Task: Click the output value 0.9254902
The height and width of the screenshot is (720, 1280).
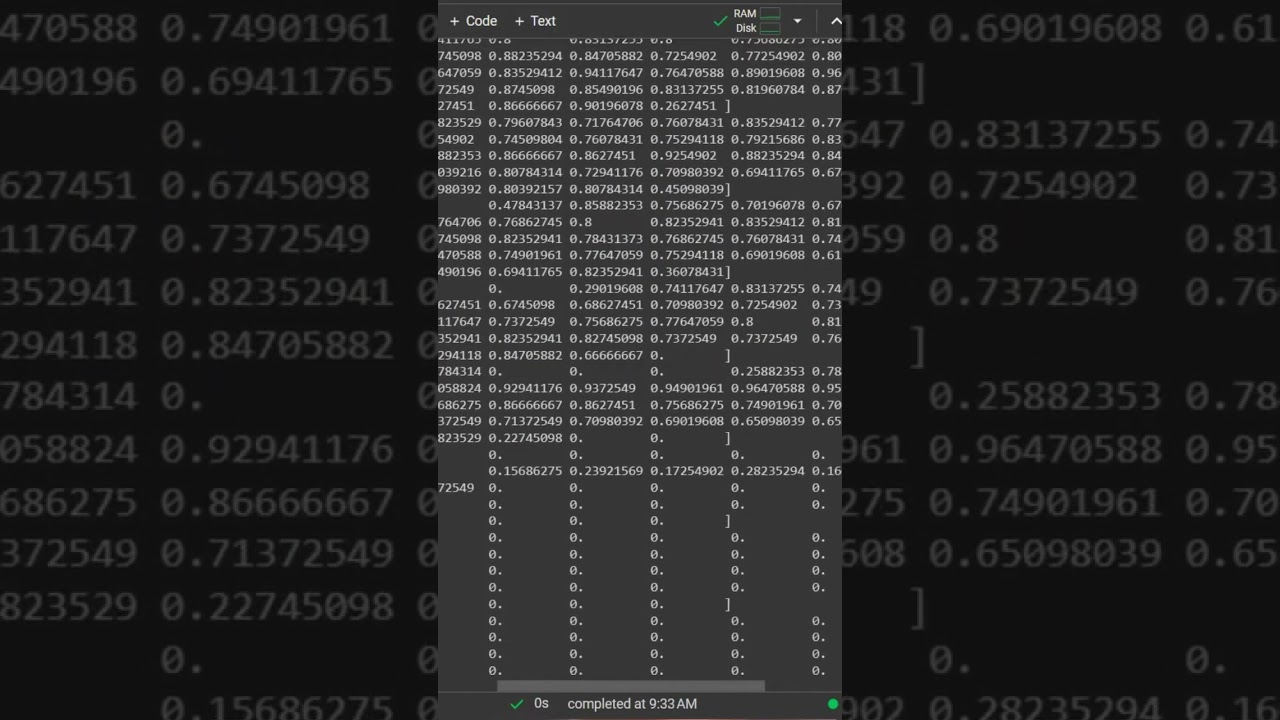Action: [683, 156]
